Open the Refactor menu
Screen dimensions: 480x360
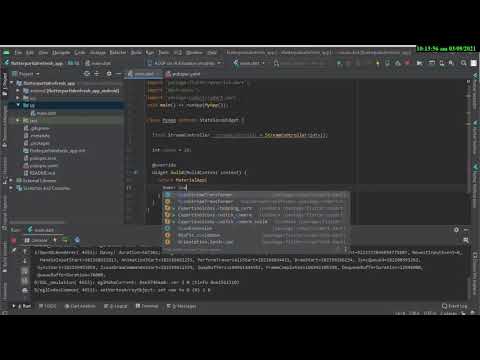point(118,52)
